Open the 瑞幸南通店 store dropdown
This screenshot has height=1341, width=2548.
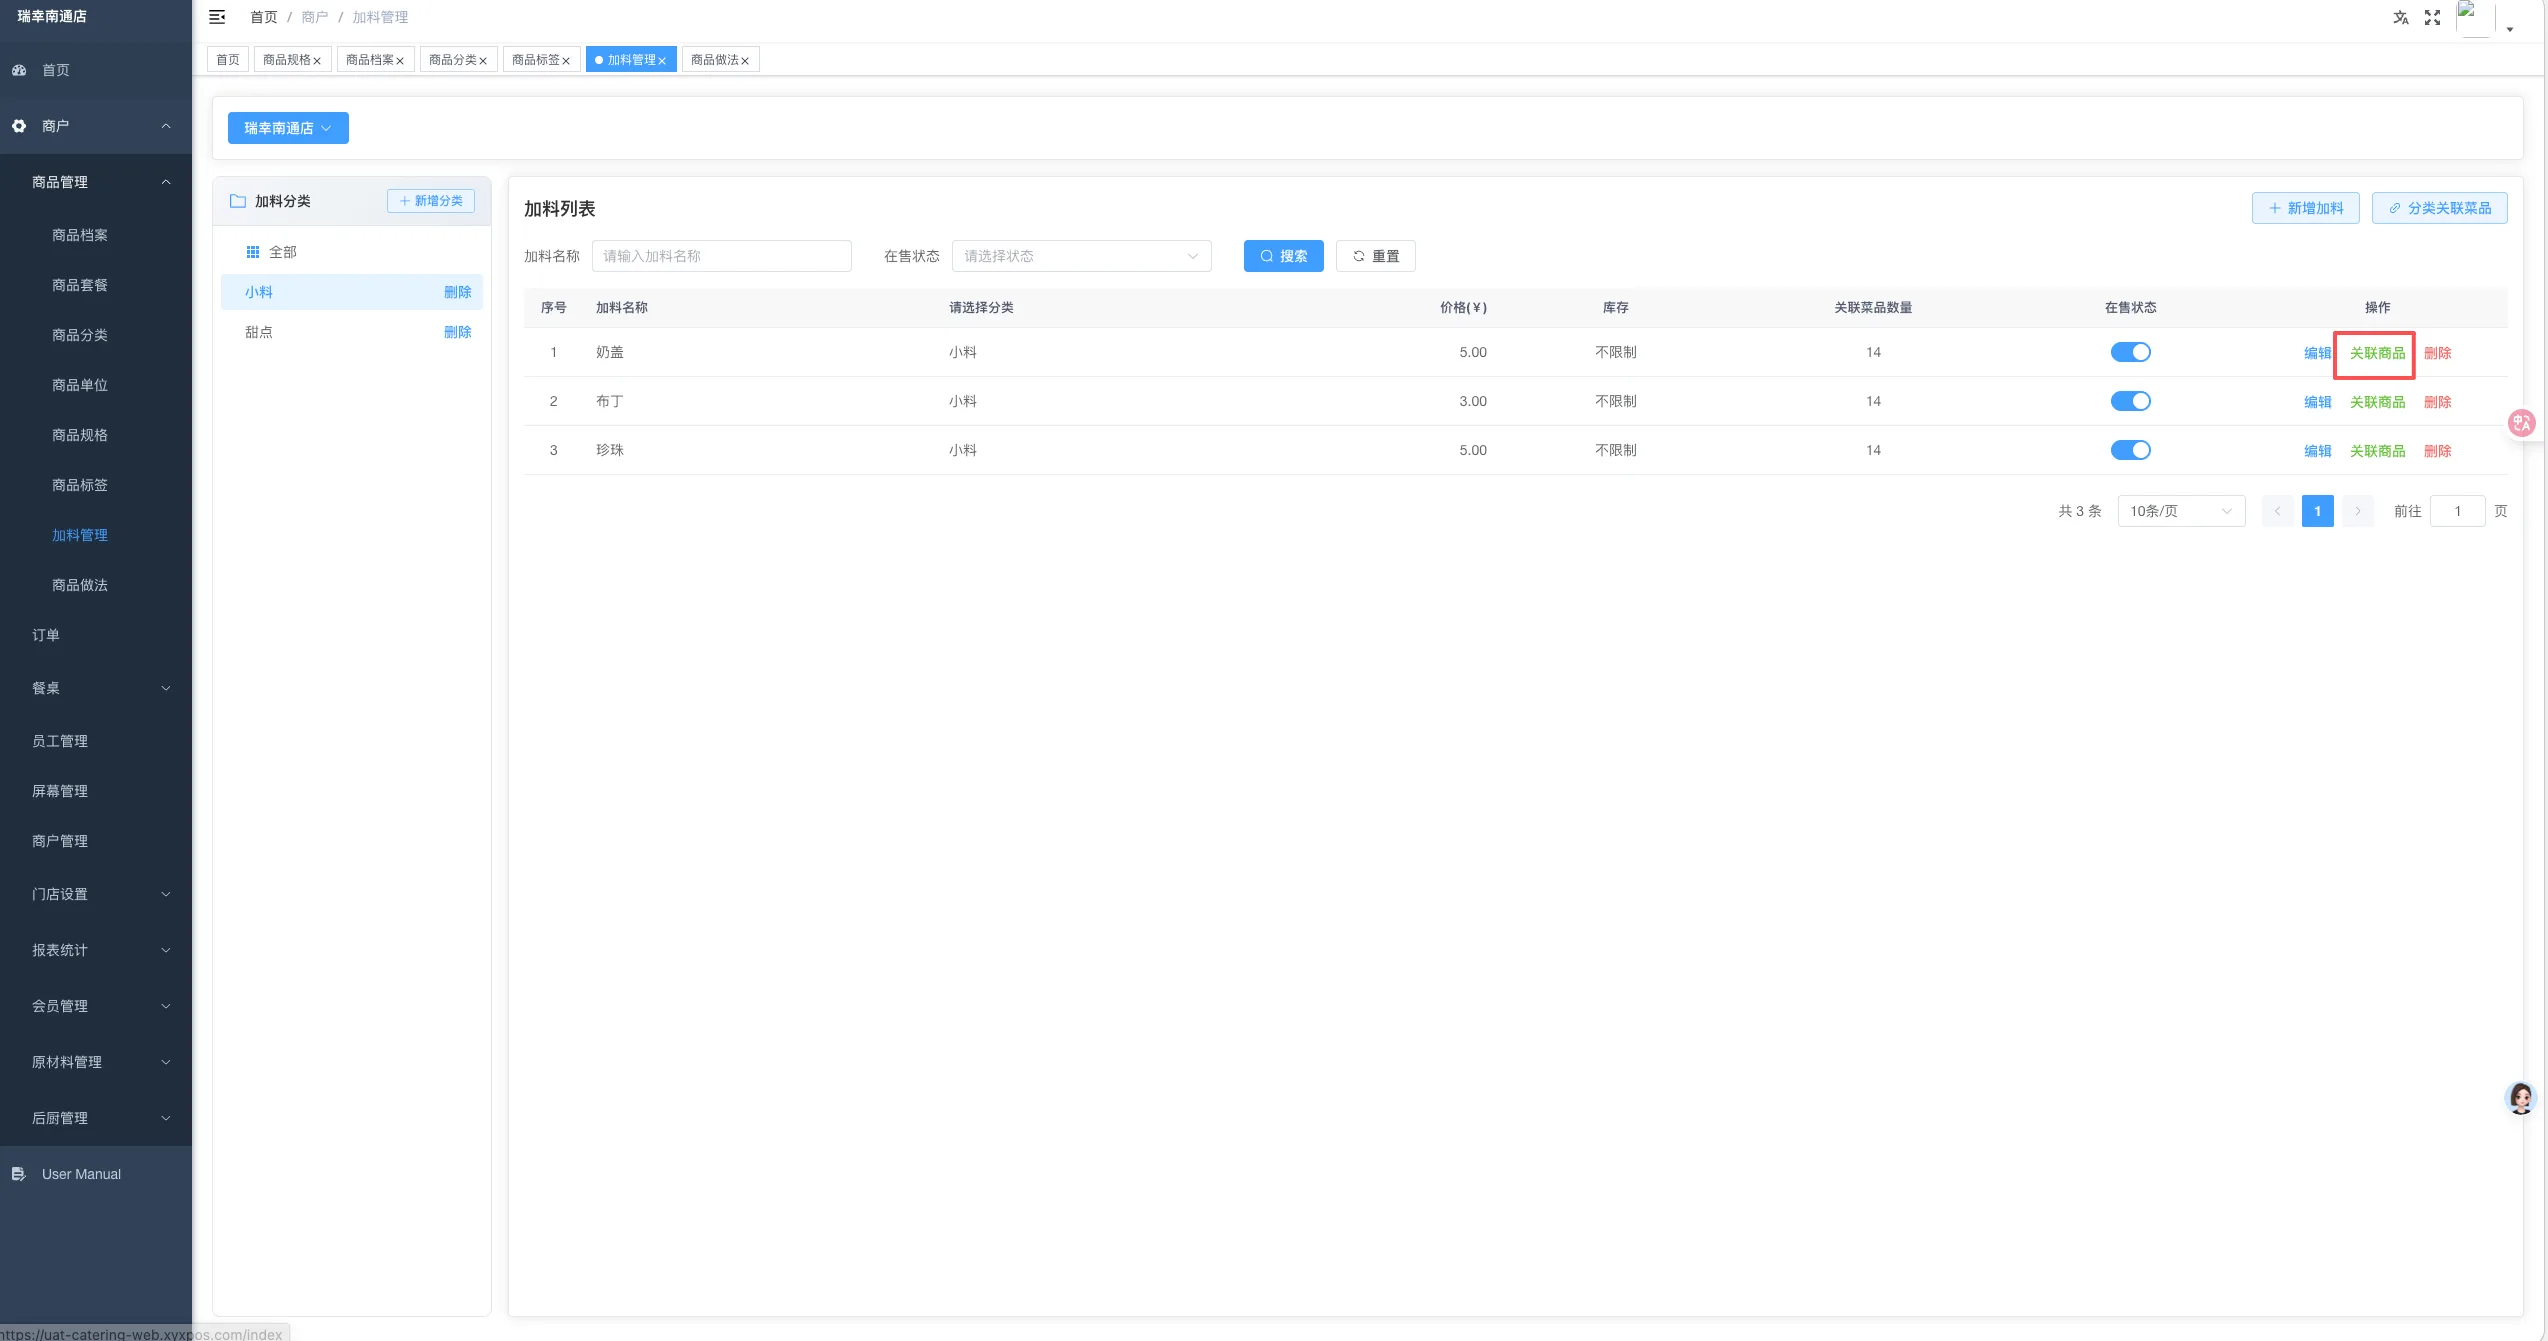pyautogui.click(x=288, y=128)
